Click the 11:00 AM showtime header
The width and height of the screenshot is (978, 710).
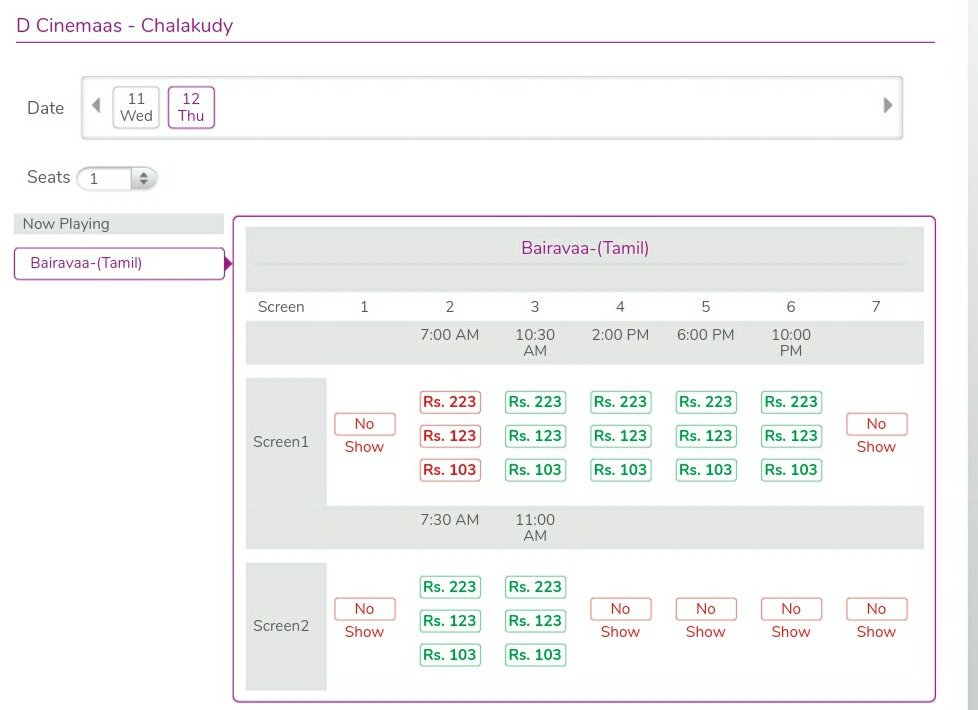click(x=535, y=527)
